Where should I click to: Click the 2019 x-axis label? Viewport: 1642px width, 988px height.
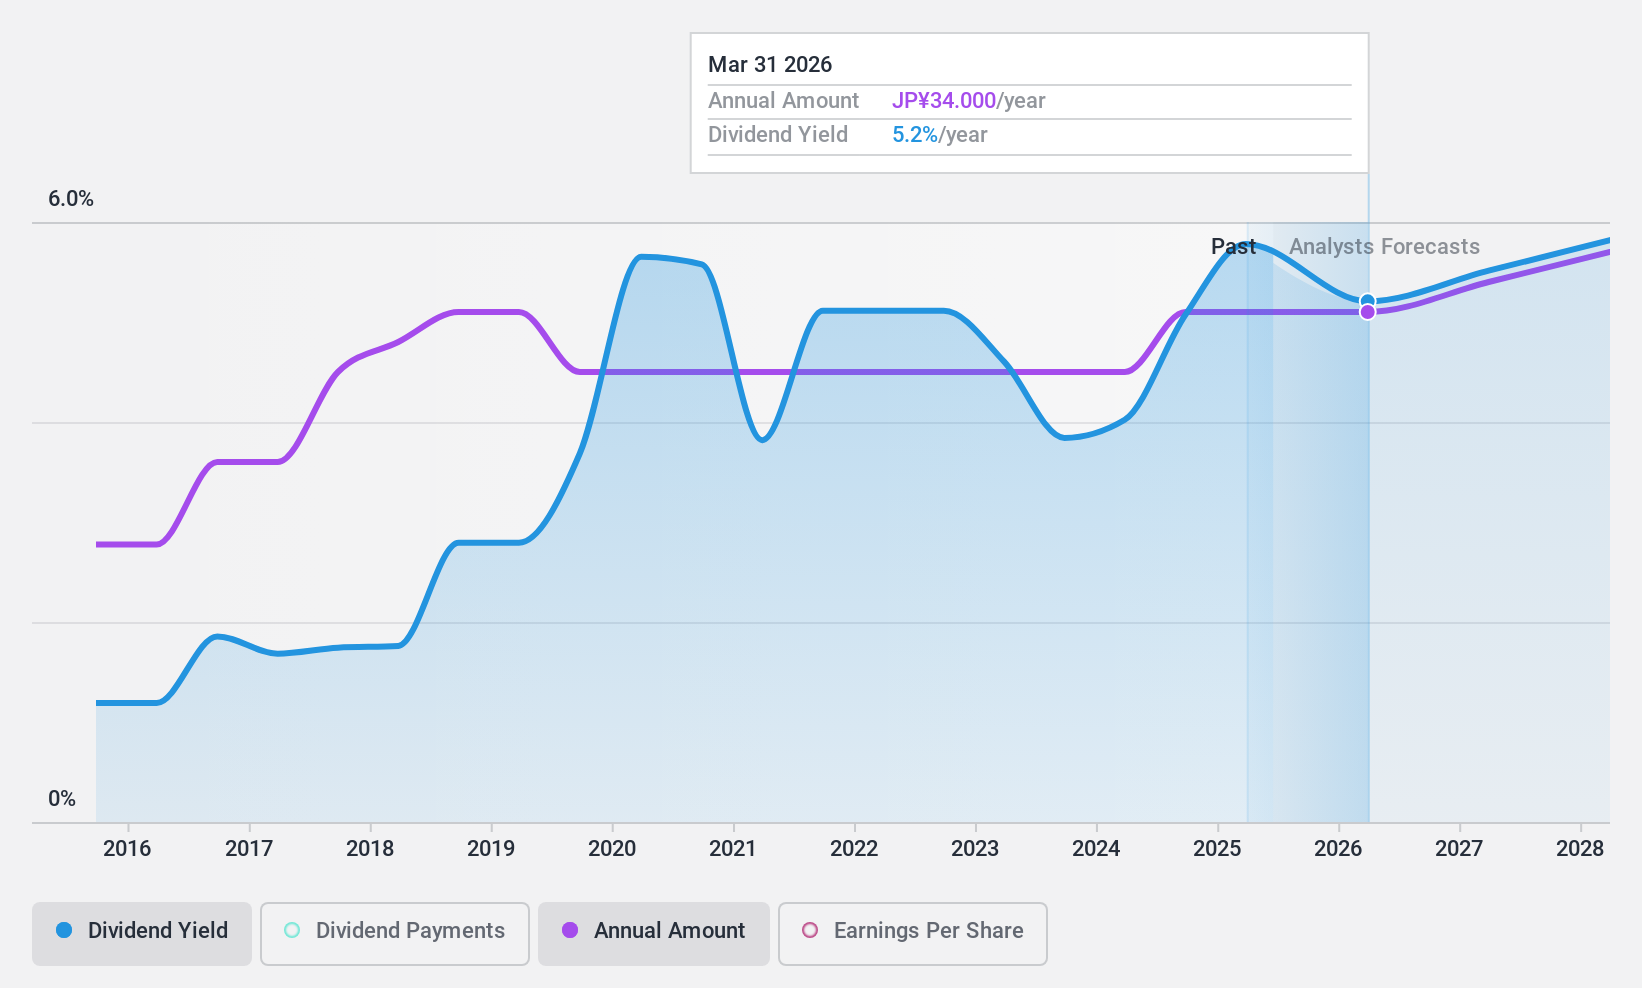[491, 849]
